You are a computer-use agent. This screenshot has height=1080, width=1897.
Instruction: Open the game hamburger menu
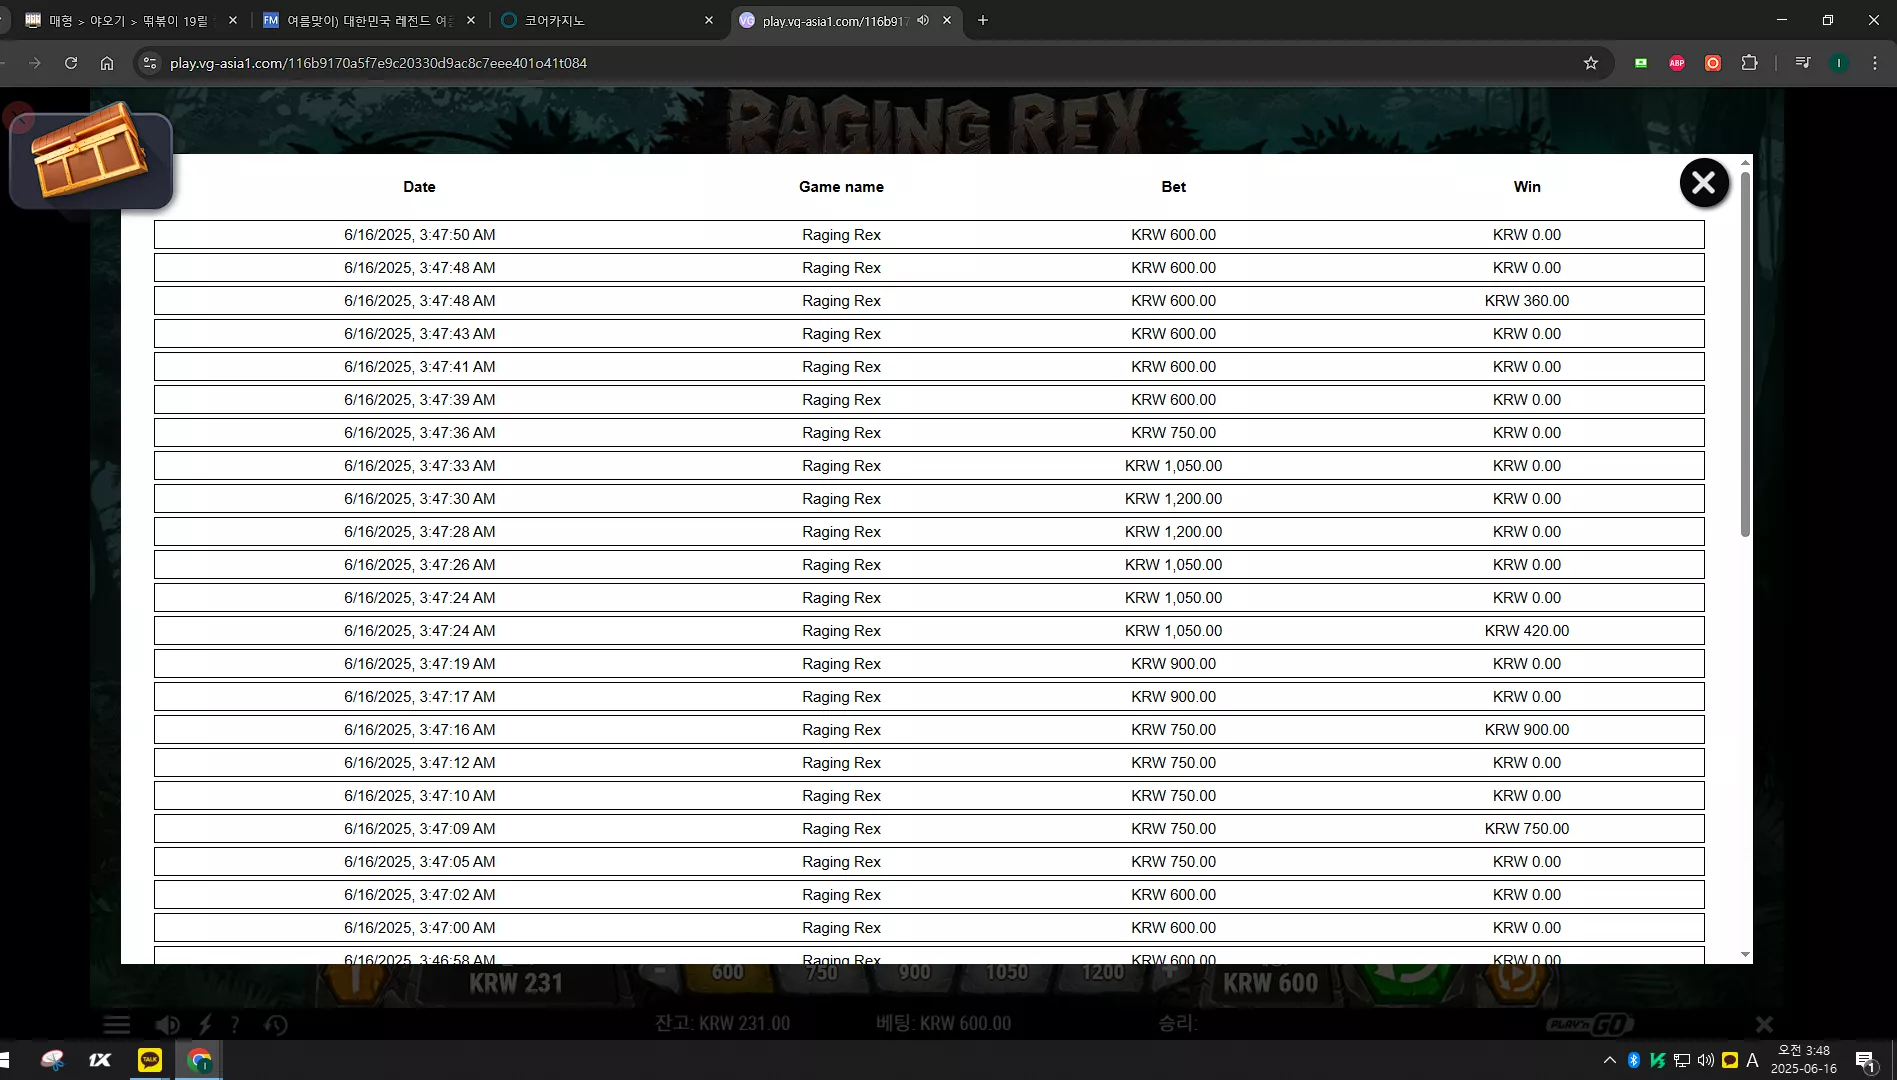click(x=117, y=1024)
